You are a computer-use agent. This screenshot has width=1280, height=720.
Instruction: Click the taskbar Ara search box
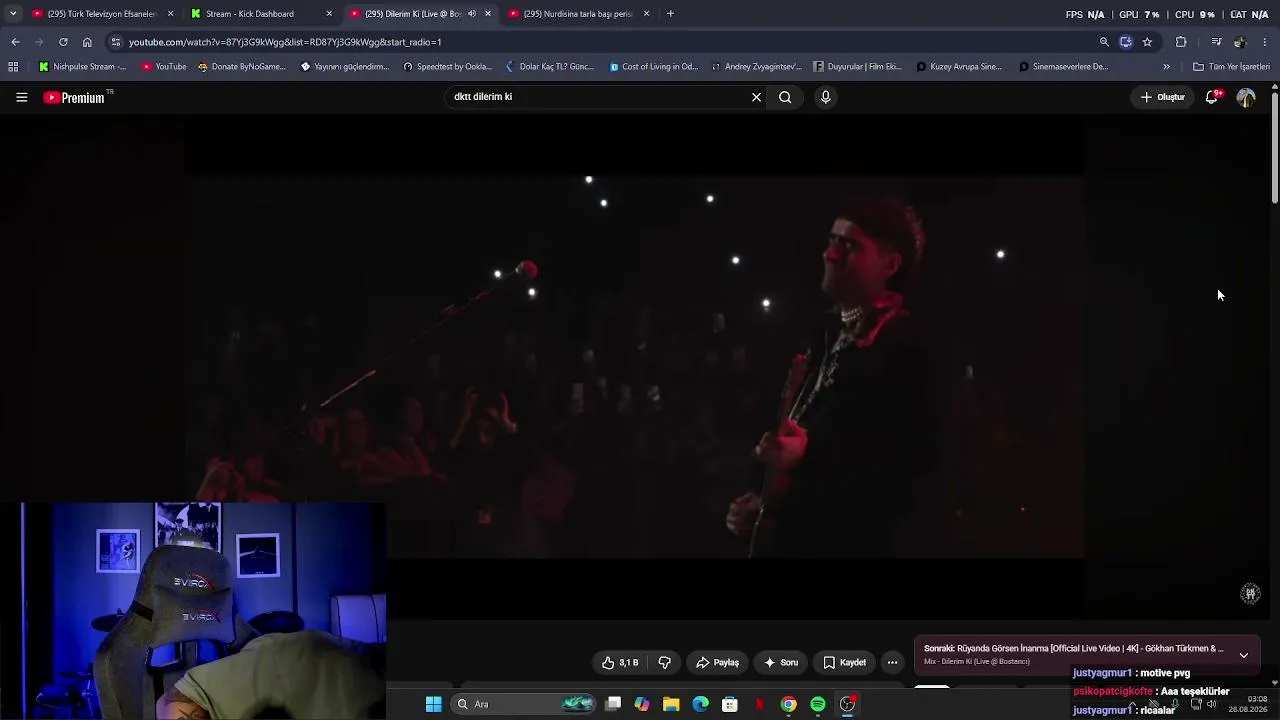point(524,704)
